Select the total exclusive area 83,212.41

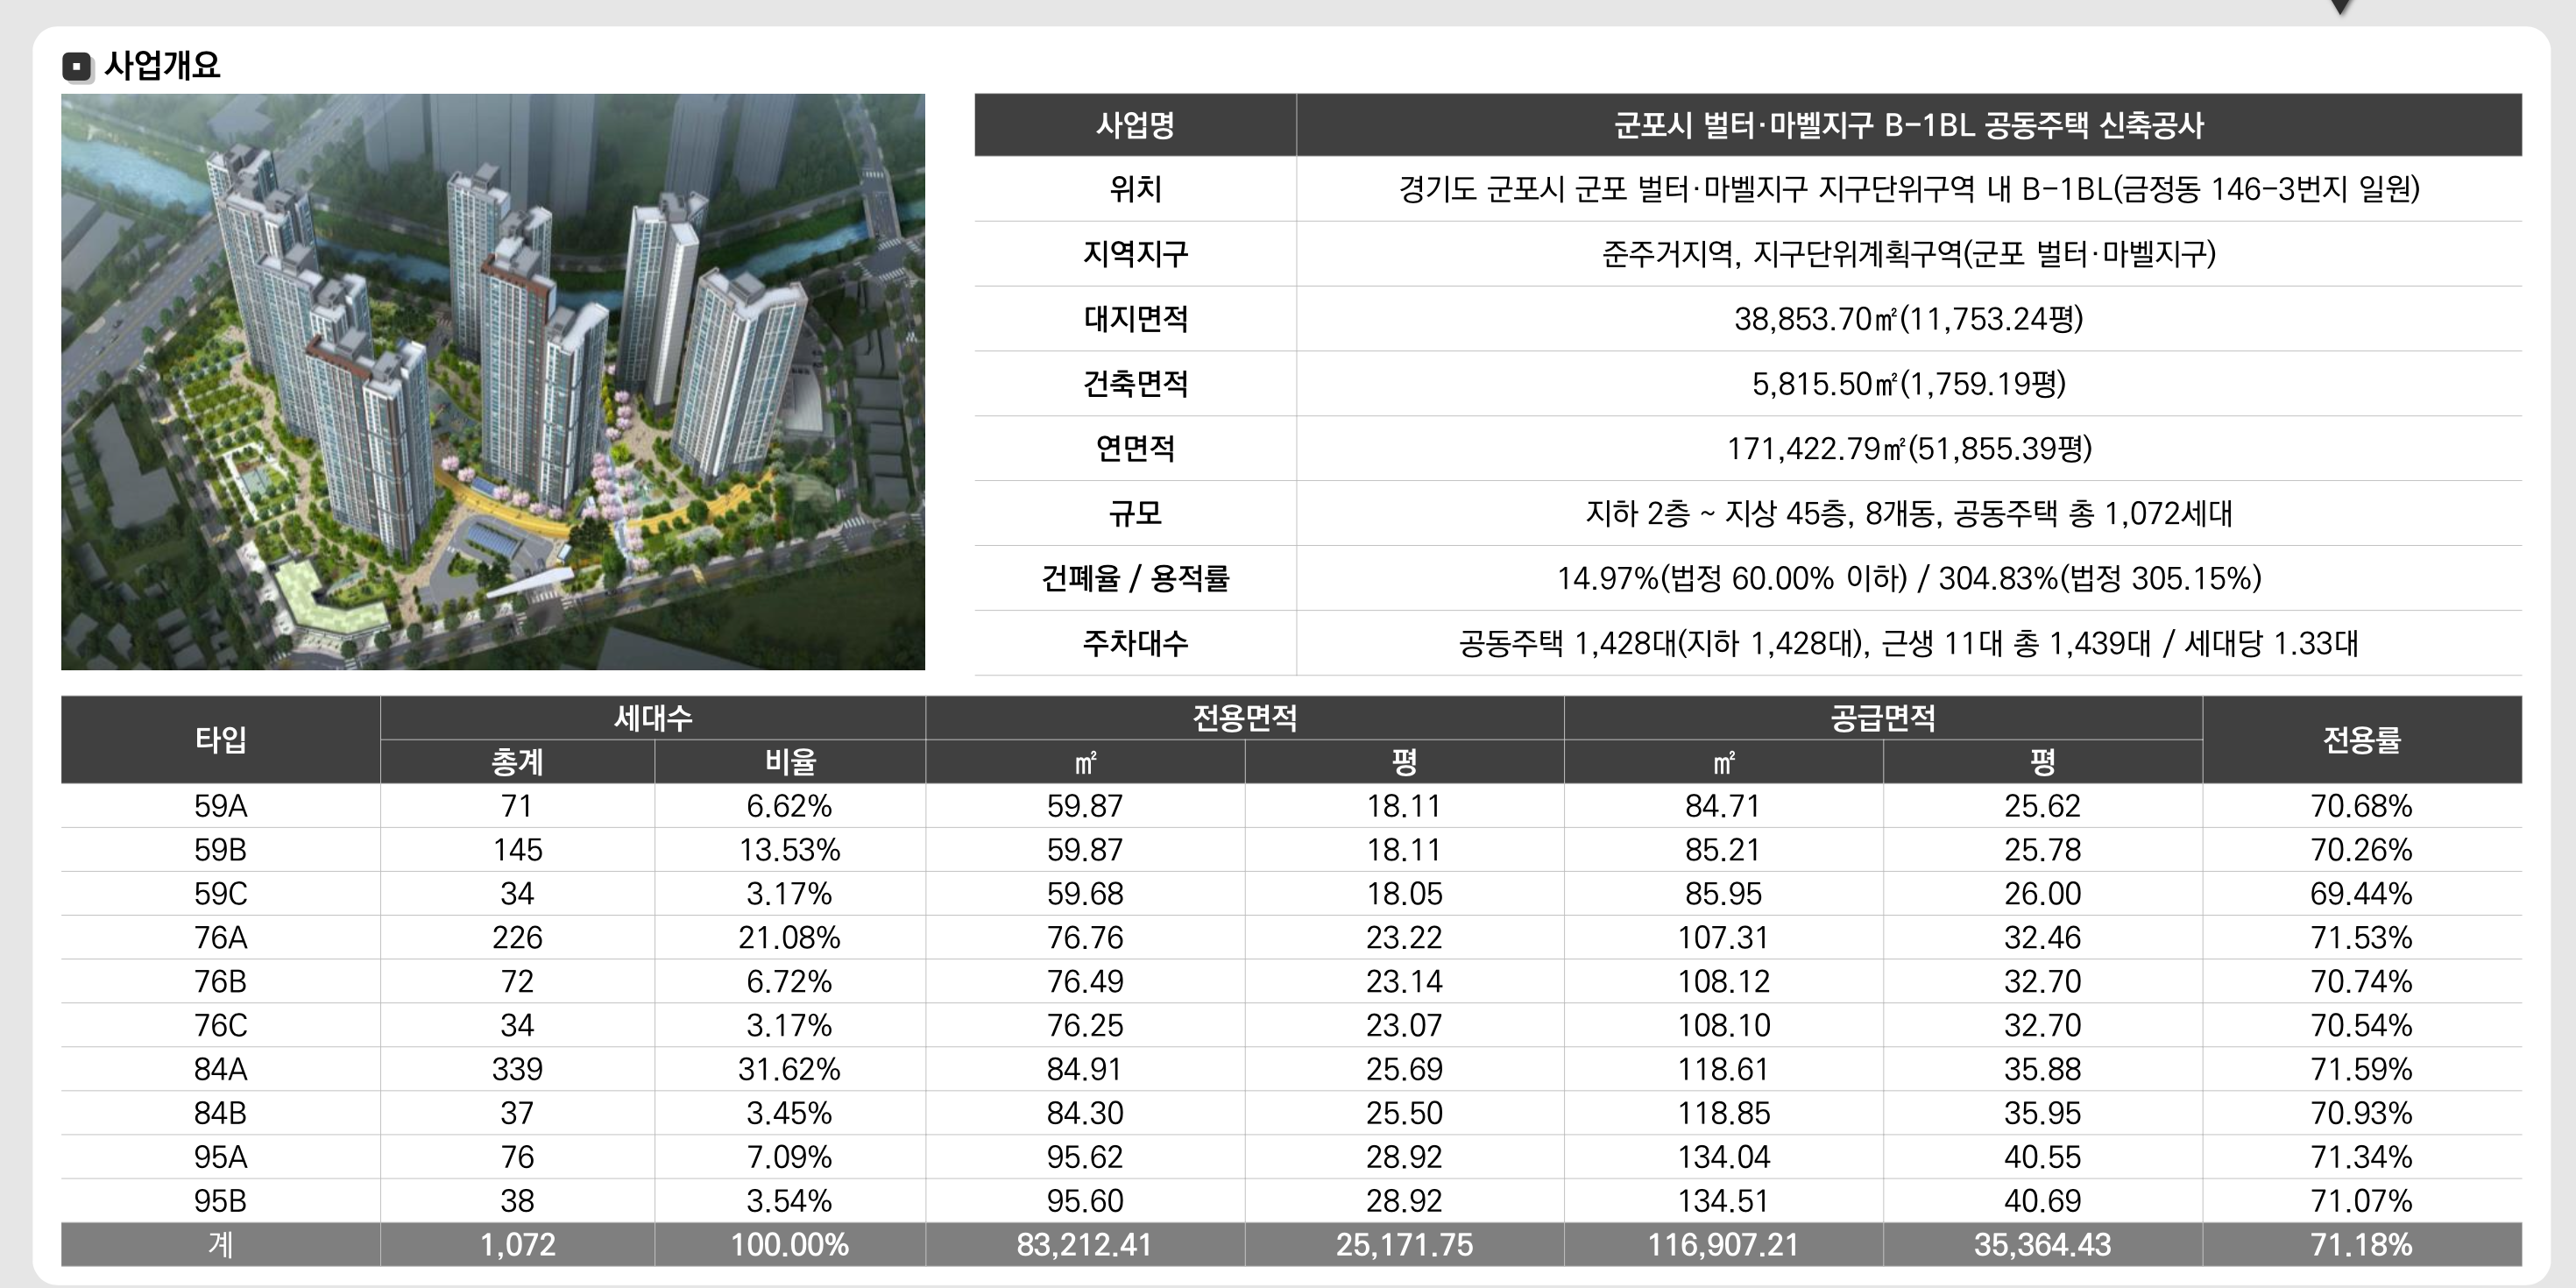point(1085,1245)
